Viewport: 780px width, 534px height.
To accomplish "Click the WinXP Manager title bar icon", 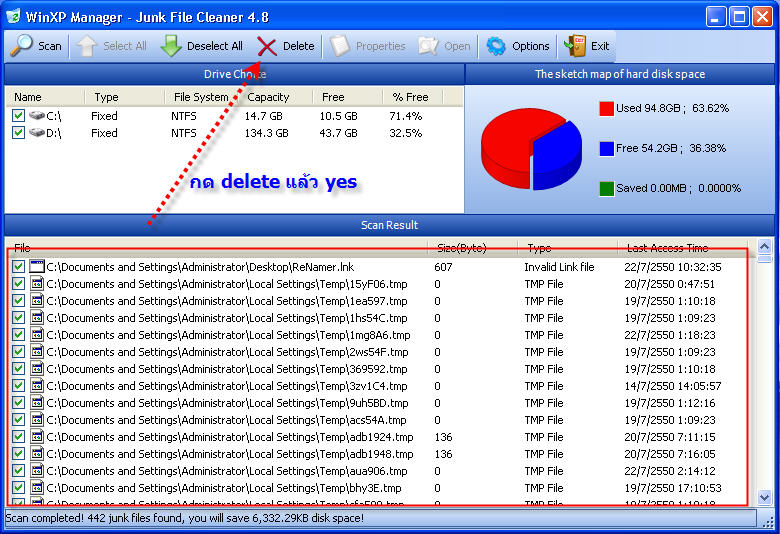I will [x=13, y=16].
